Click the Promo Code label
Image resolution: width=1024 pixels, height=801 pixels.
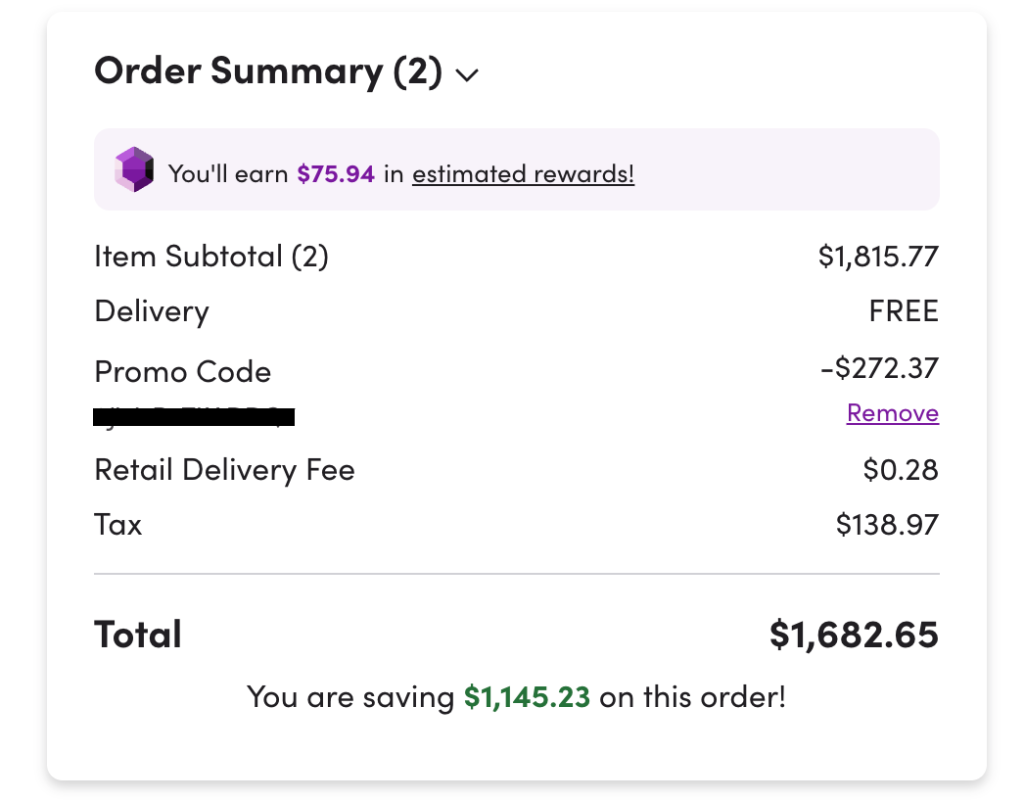182,372
